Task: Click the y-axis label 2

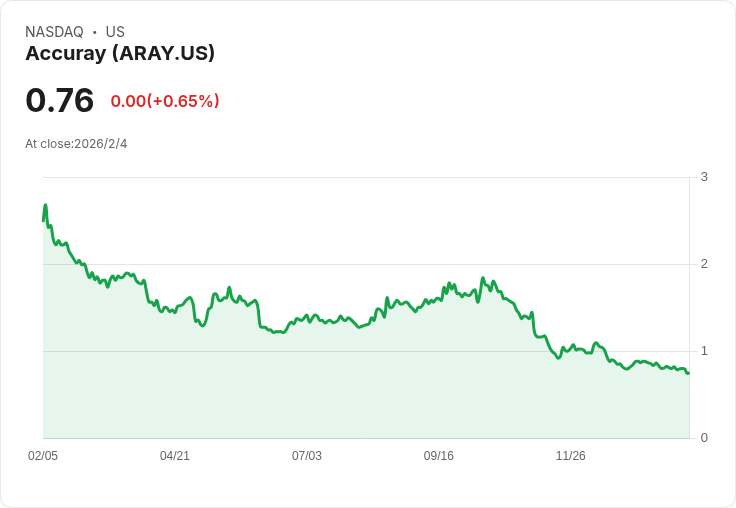Action: click(704, 264)
